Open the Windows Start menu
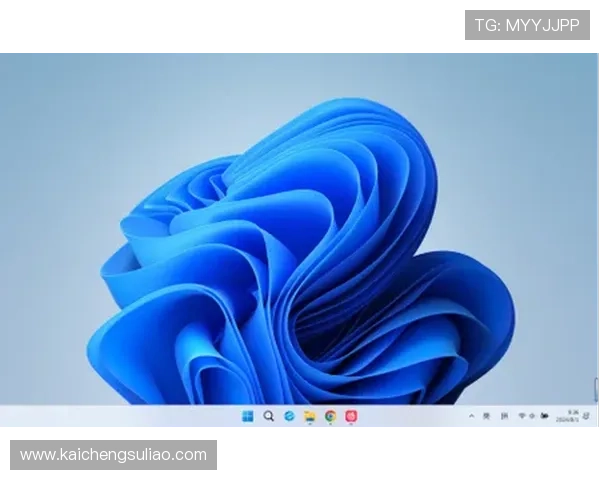The image size is (600, 480). point(247,416)
